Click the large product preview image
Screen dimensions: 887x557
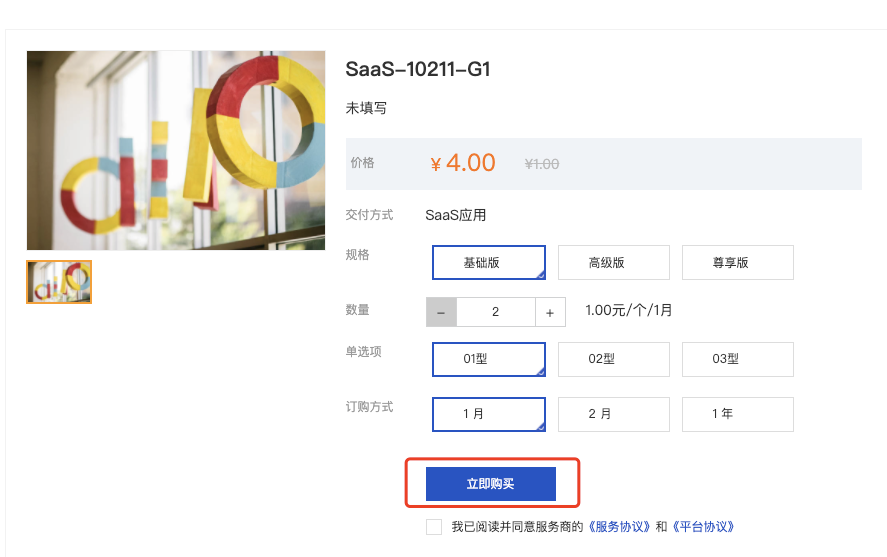click(176, 150)
